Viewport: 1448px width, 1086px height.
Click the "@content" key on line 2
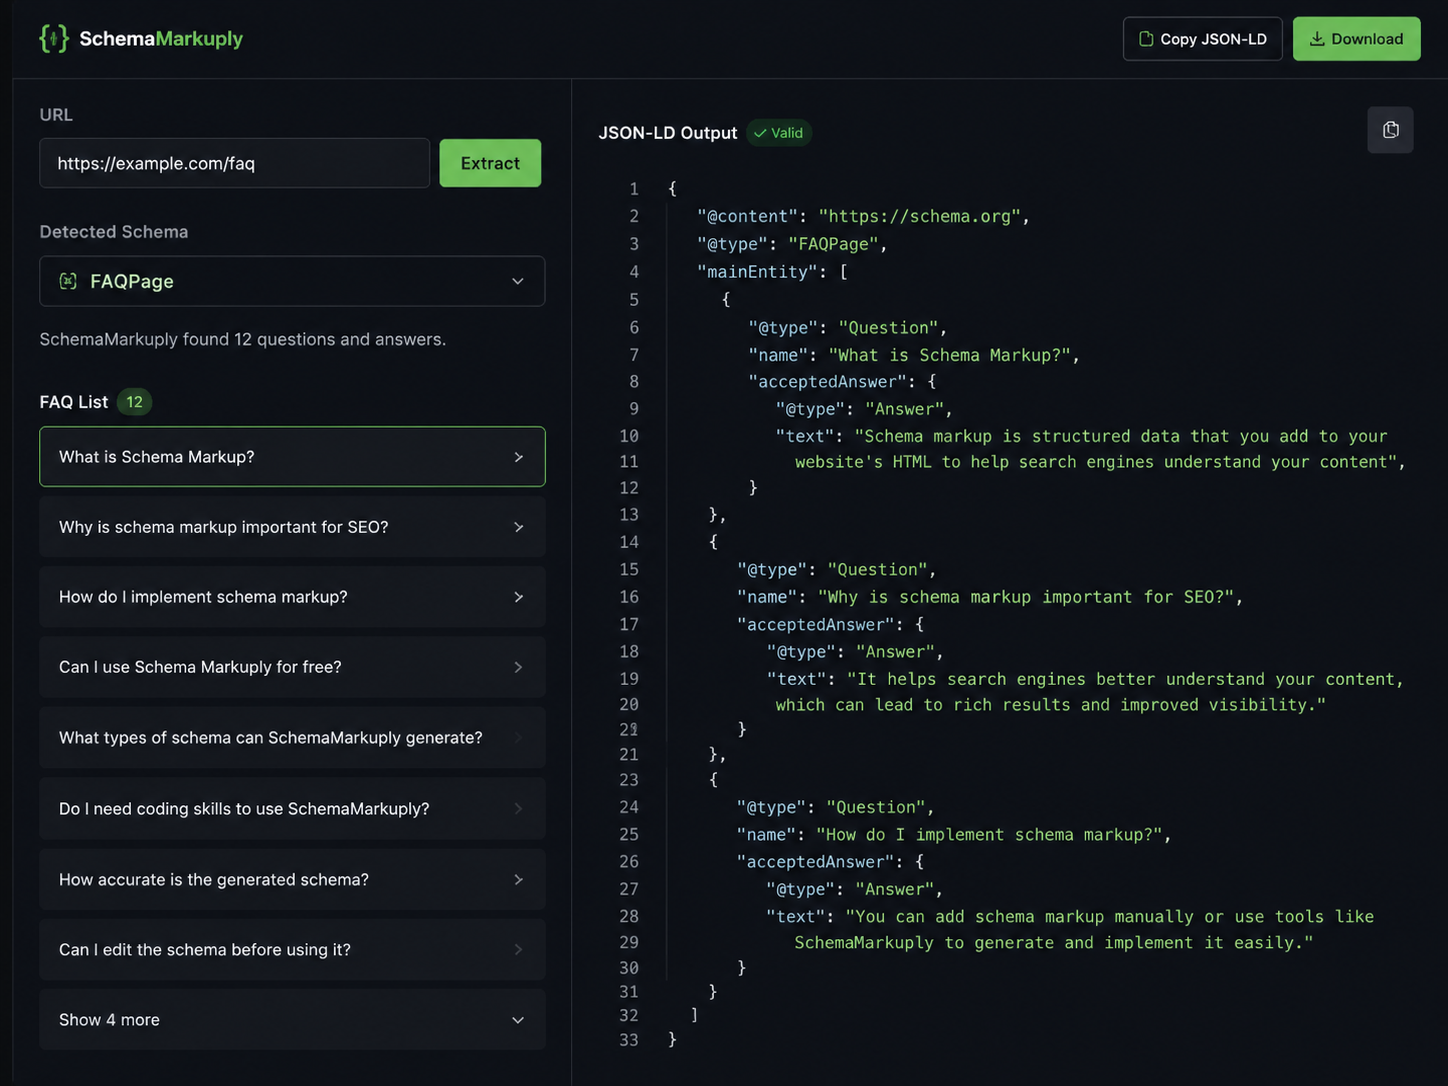[x=748, y=216]
